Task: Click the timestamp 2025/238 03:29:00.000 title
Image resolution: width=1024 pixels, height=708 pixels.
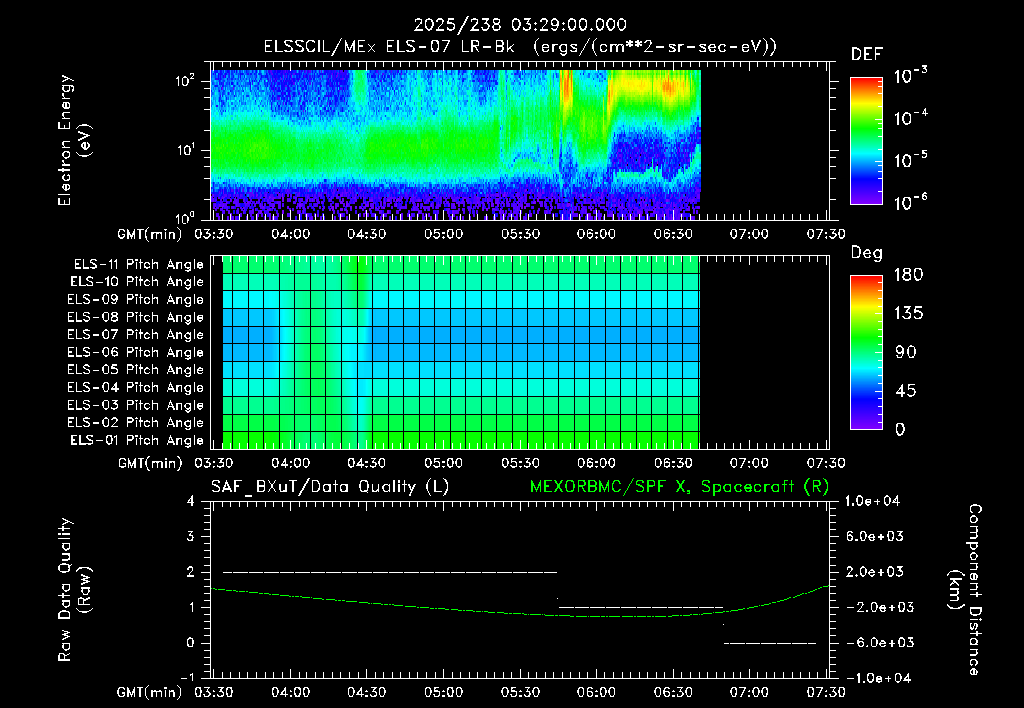Action: (x=520, y=25)
